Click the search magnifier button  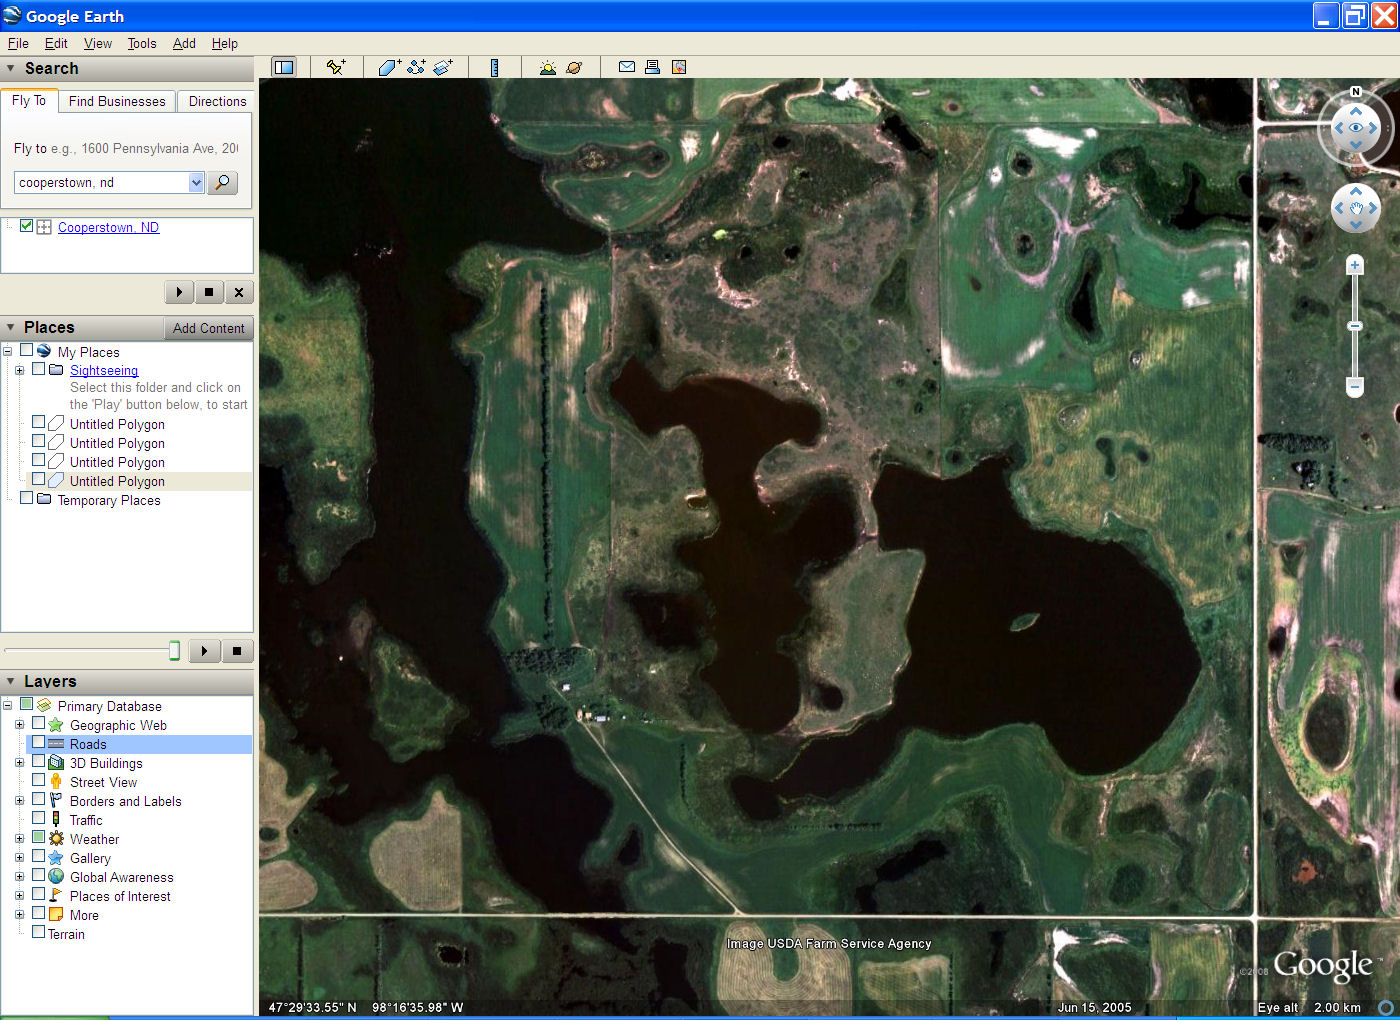[222, 182]
